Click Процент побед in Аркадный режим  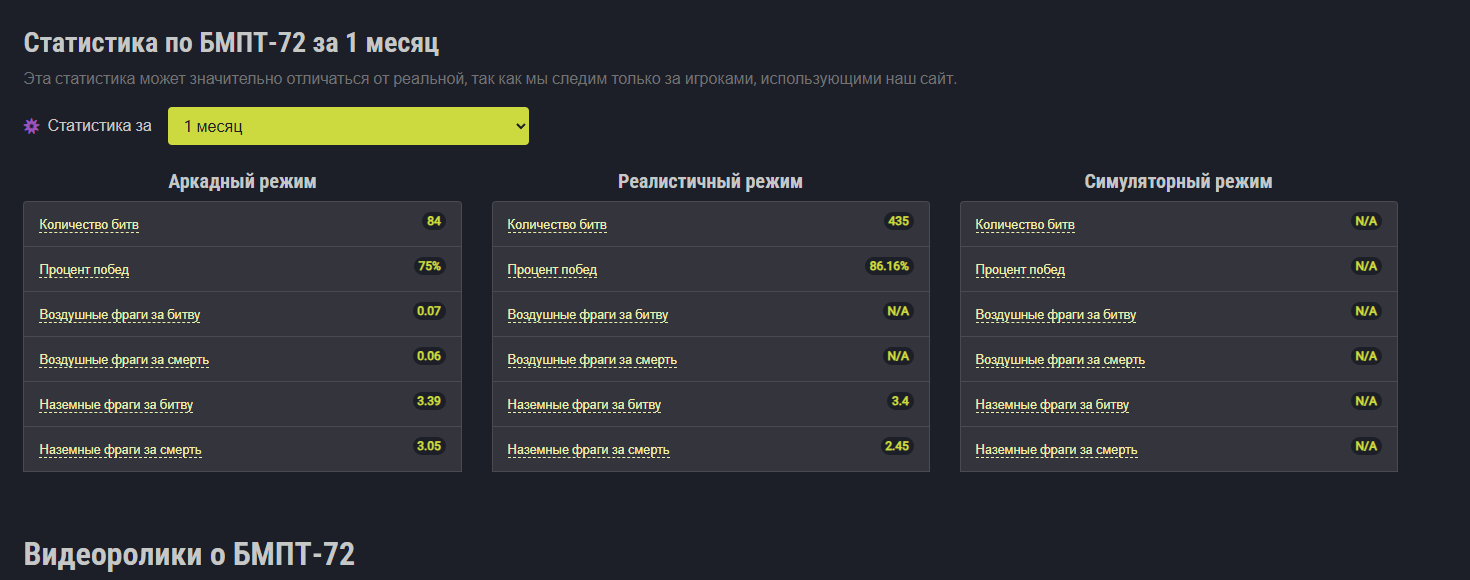(84, 270)
